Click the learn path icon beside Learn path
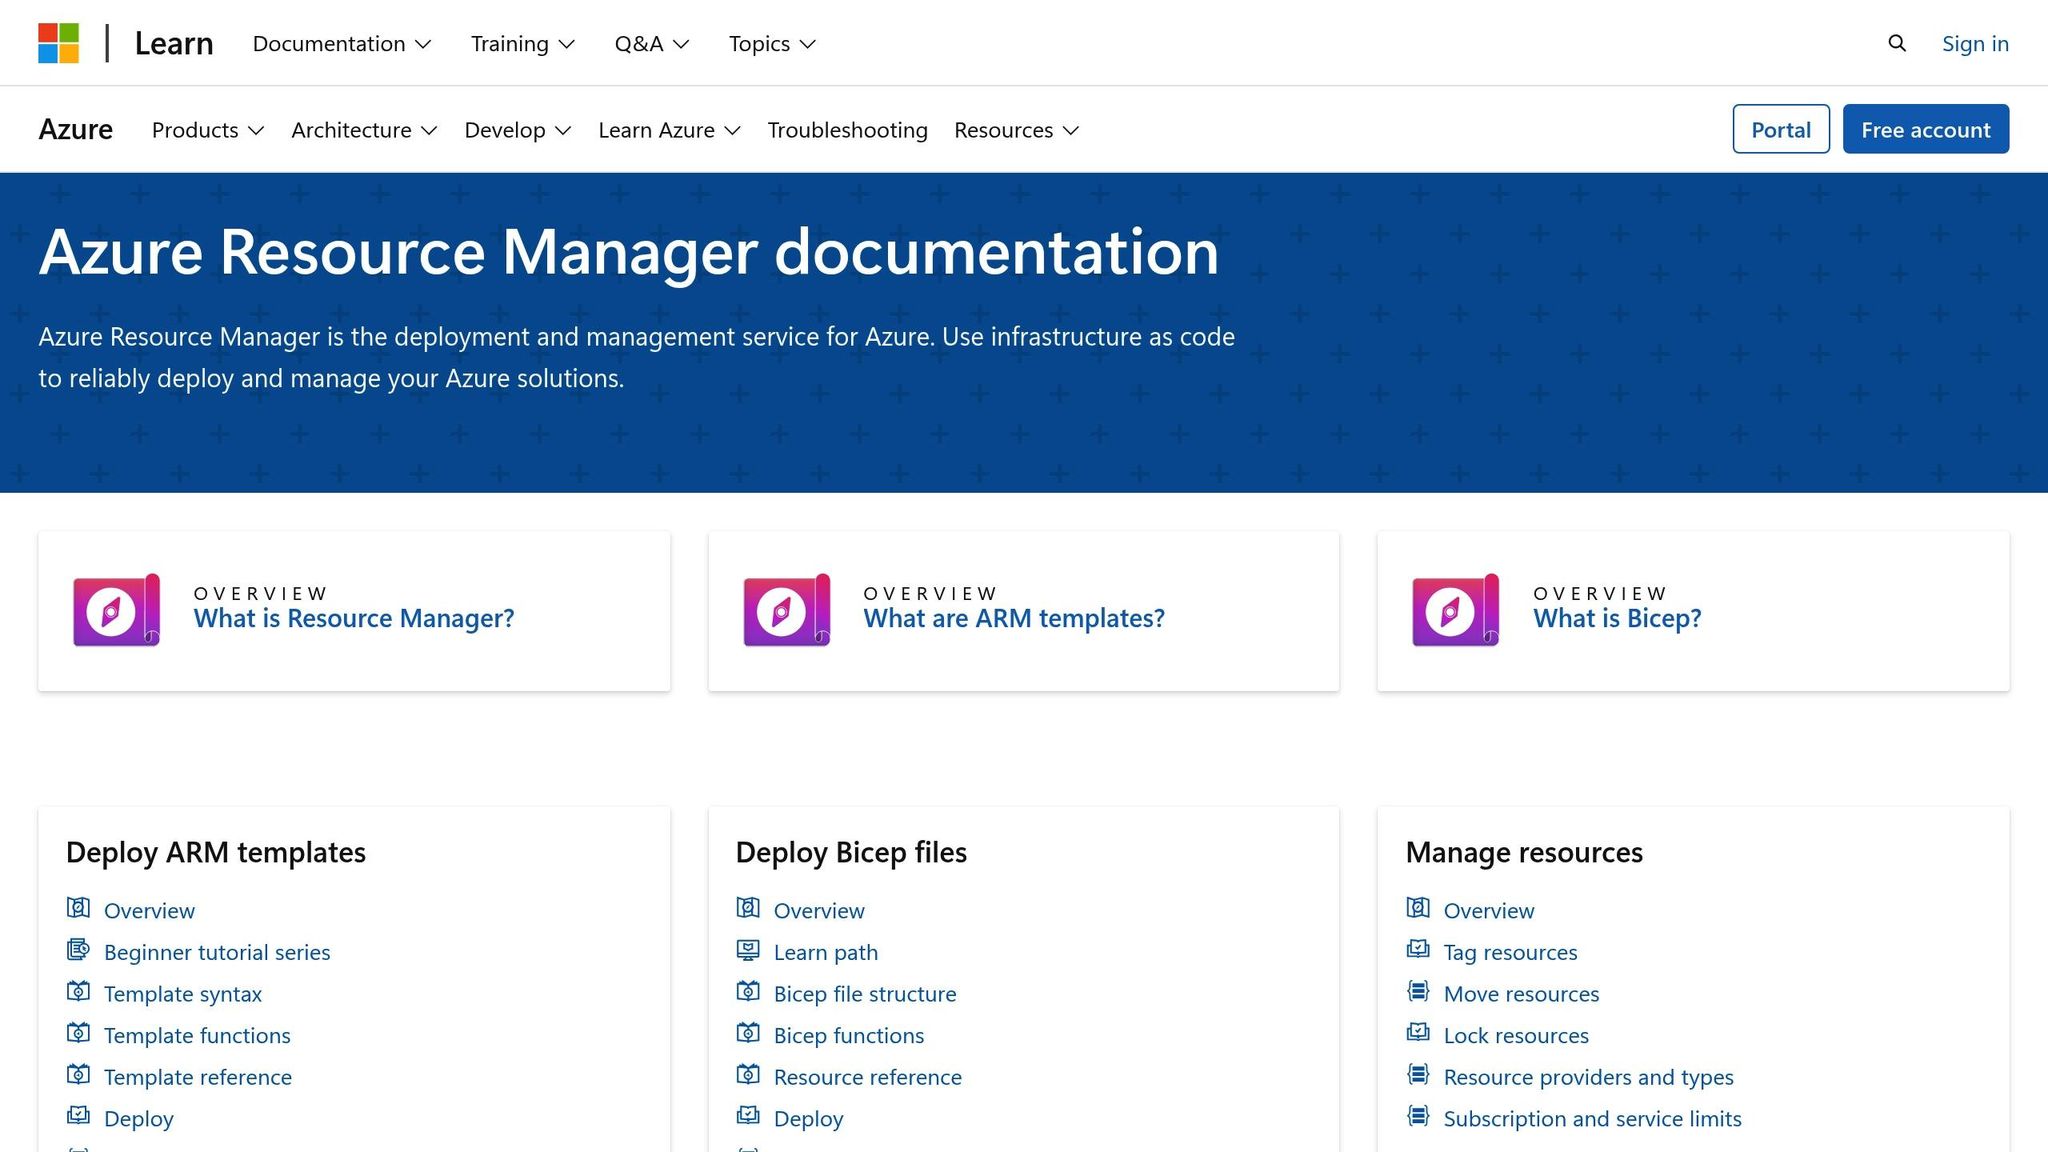2048x1152 pixels. click(748, 949)
